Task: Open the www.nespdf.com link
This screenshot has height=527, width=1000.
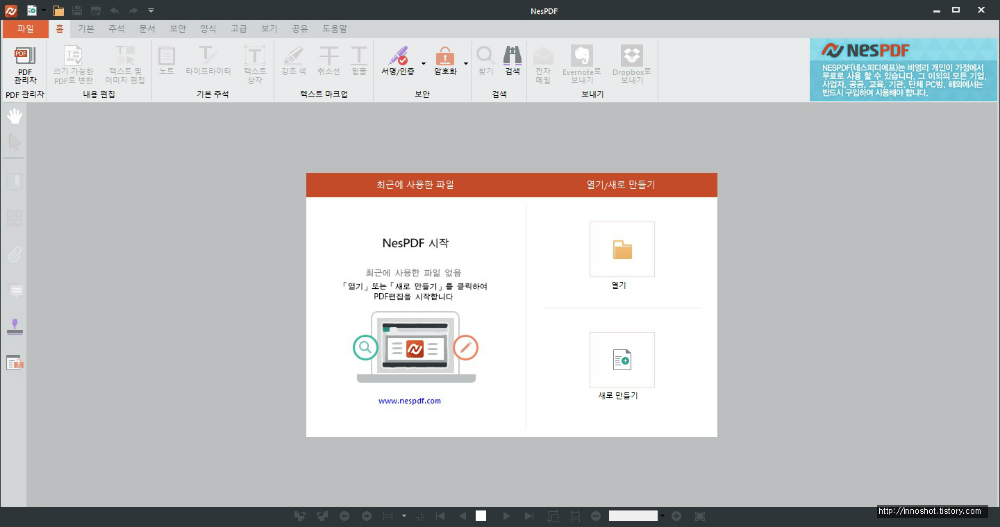Action: click(409, 401)
